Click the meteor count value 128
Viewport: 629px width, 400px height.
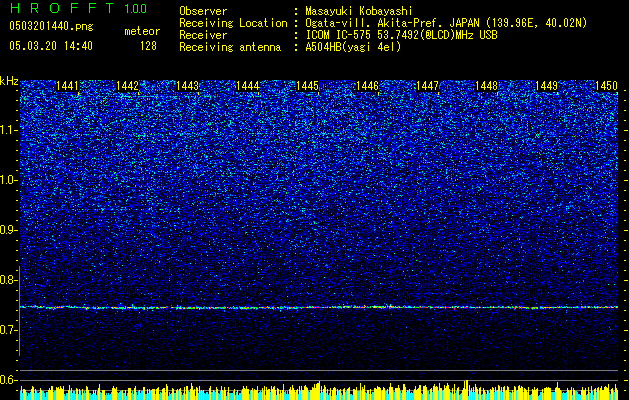[x=148, y=46]
